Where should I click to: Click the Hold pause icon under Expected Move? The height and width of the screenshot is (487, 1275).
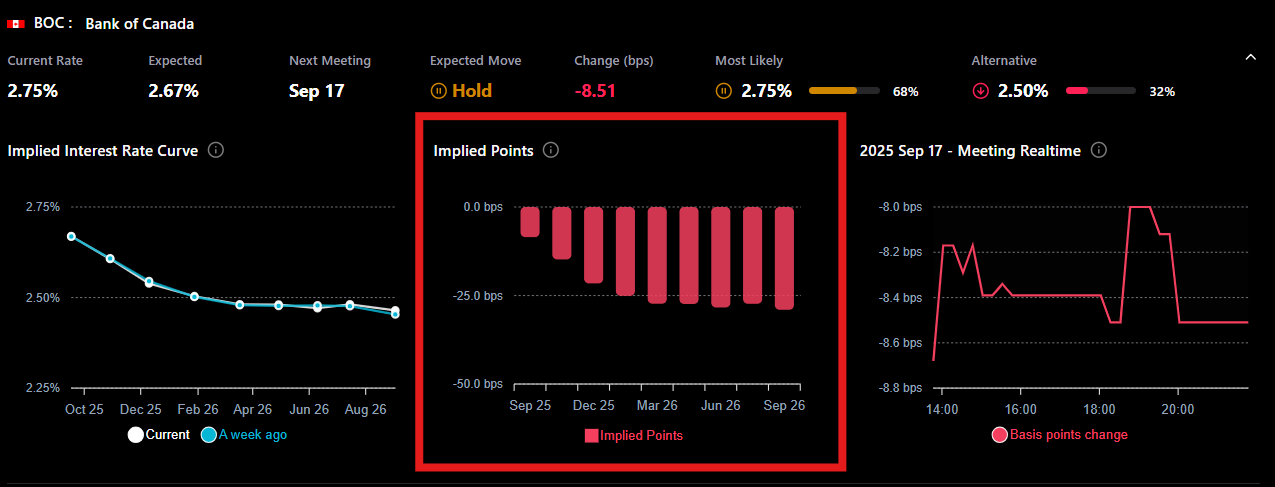[438, 91]
